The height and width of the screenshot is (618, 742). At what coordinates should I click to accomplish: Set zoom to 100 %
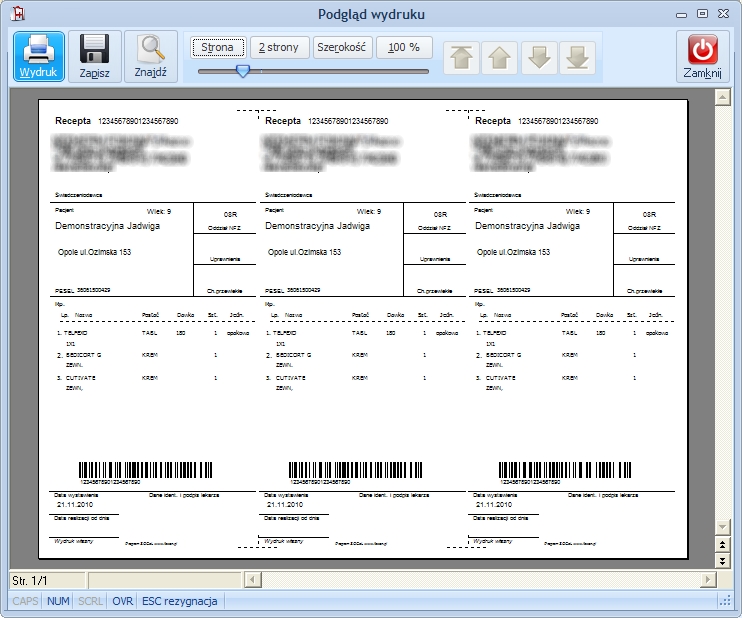[x=404, y=47]
